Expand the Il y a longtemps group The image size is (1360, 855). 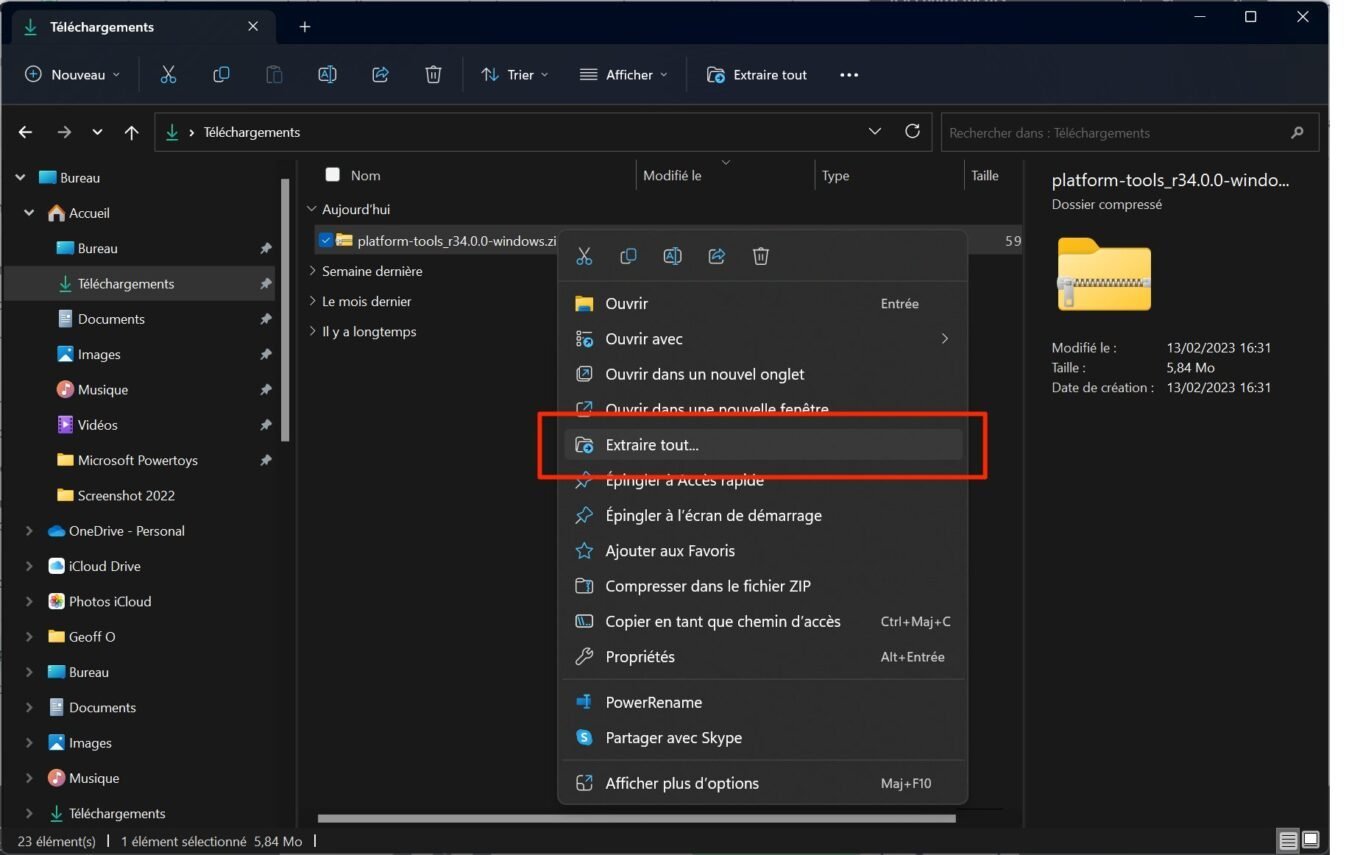pyautogui.click(x=312, y=331)
